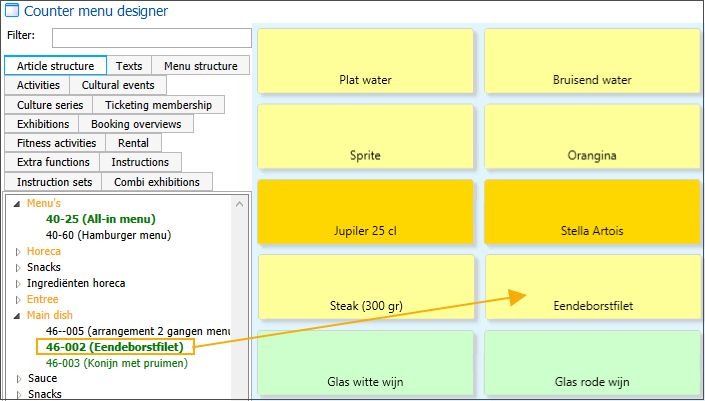The width and height of the screenshot is (705, 401).
Task: Select the Cultural events tab
Action: click(118, 86)
